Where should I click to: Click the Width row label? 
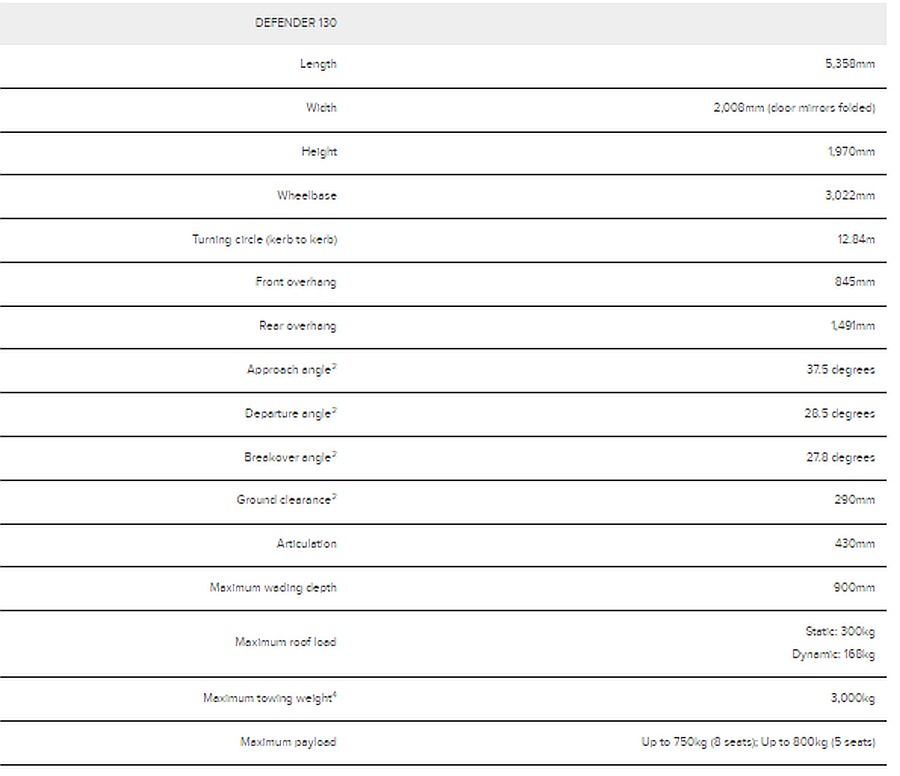321,108
